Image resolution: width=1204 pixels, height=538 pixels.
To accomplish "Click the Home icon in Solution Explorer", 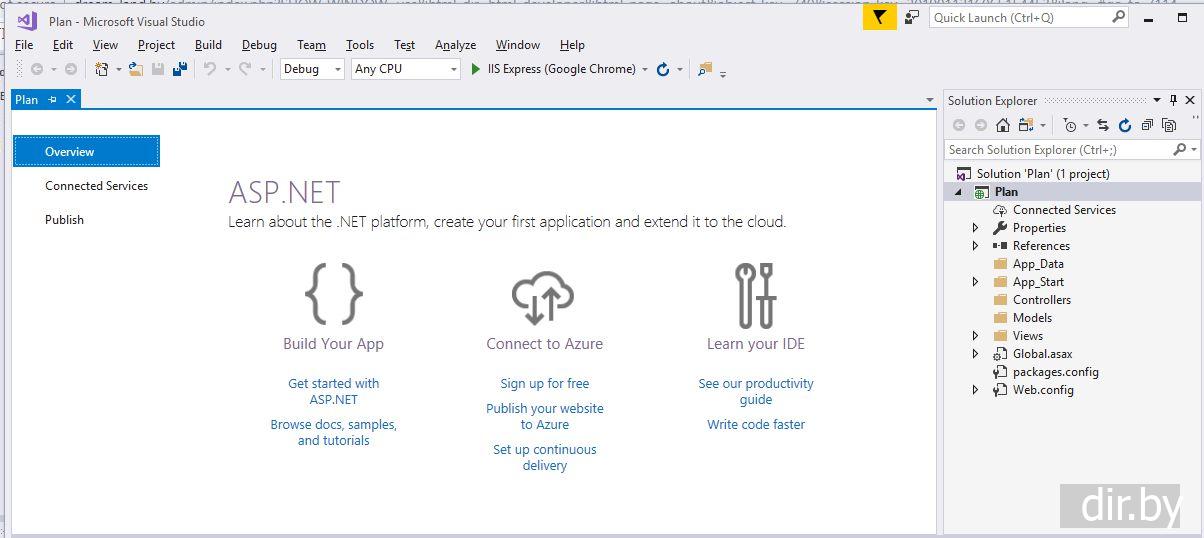I will pos(1003,125).
